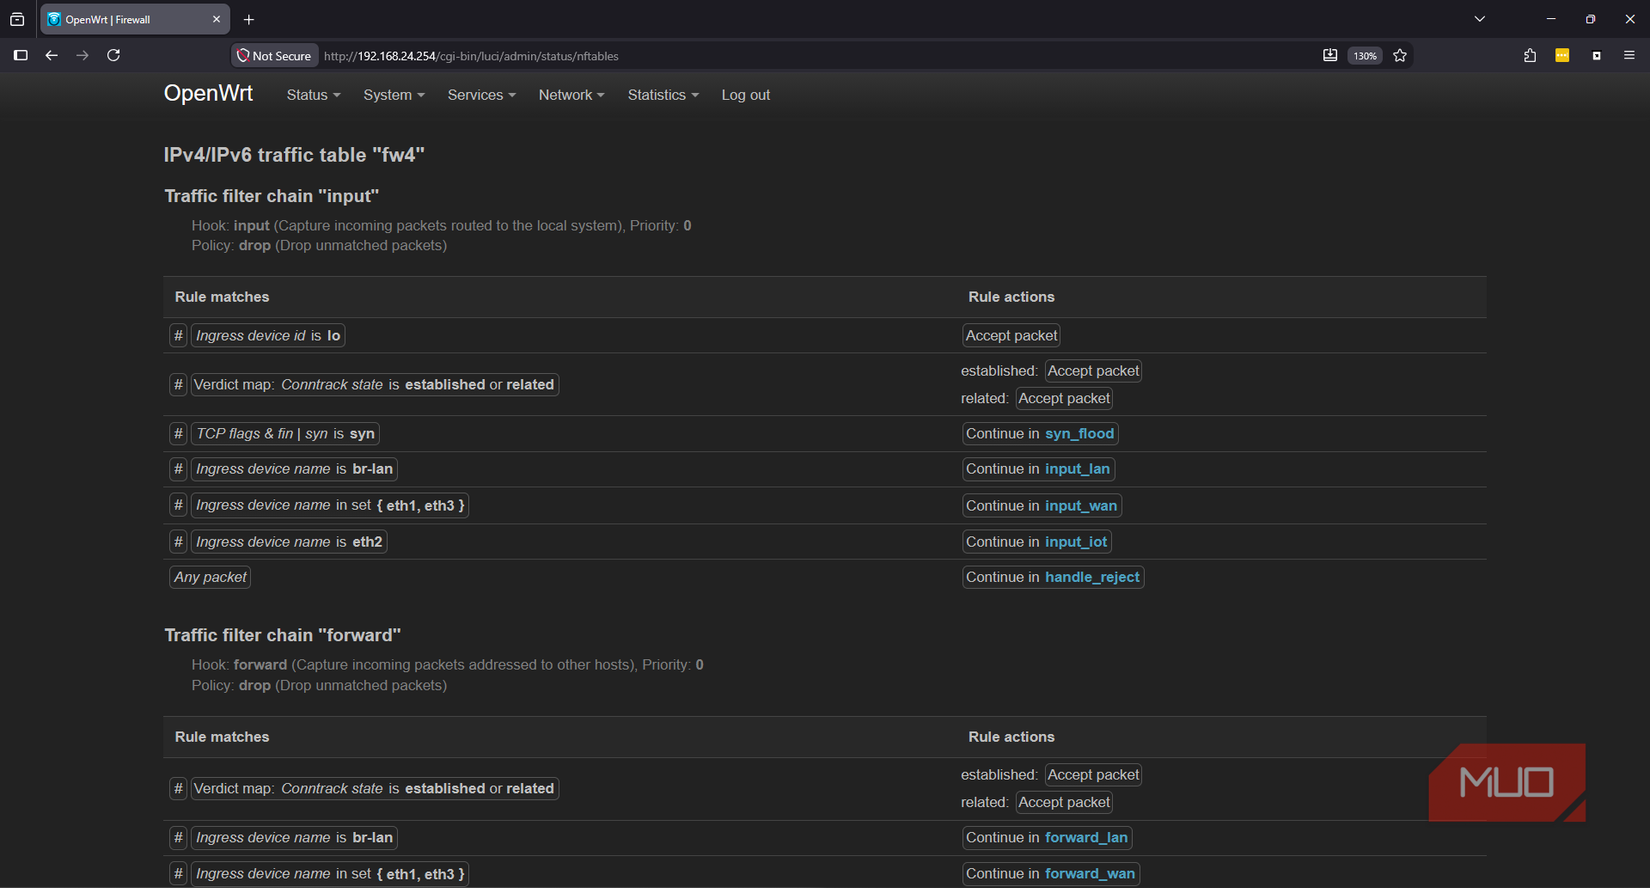The height and width of the screenshot is (888, 1650).
Task: Click # marker beside TCP flags rule
Action: click(x=178, y=434)
